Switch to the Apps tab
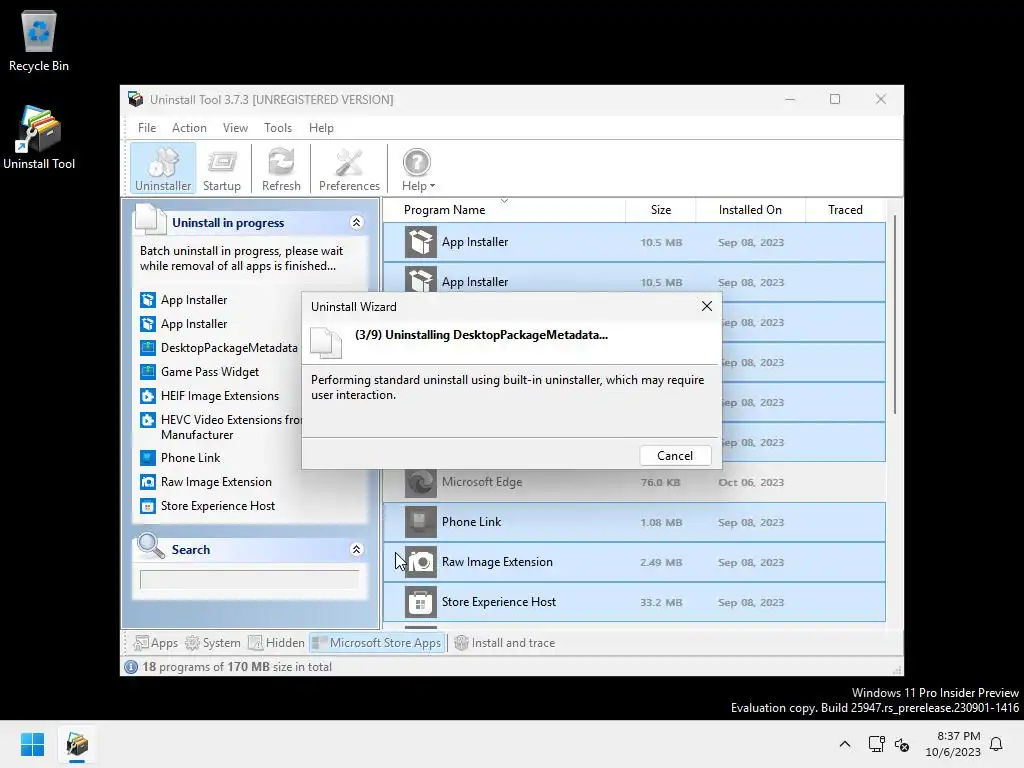This screenshot has height=768, width=1024. (155, 643)
